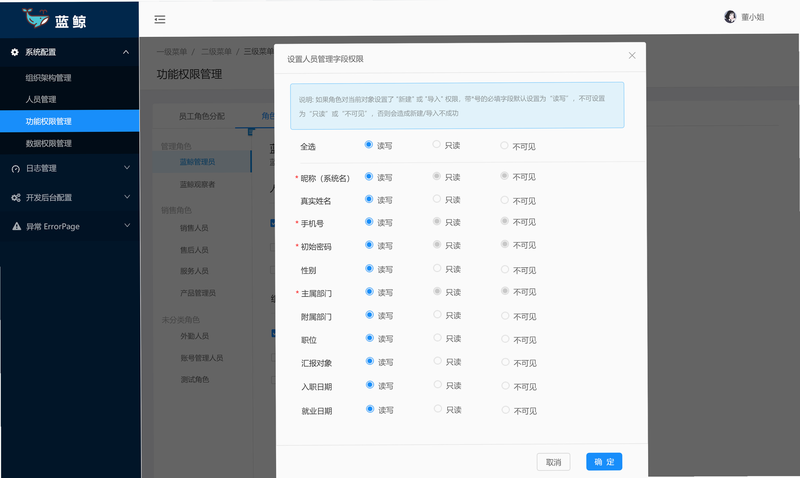Click the 系统配置 gear icon
This screenshot has height=478, width=800.
[x=15, y=52]
